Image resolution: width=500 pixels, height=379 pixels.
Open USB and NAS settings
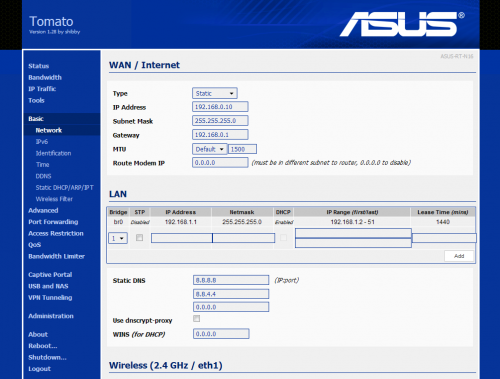click(x=48, y=286)
